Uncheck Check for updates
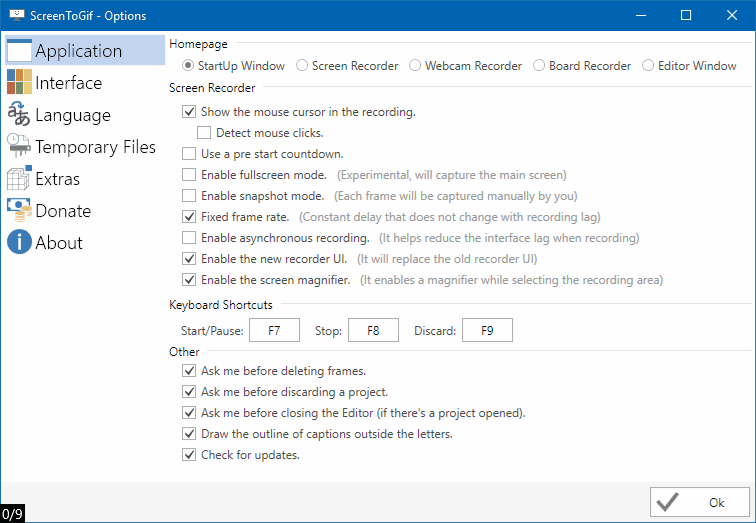Screen dimensions: 756x523 (x=189, y=455)
